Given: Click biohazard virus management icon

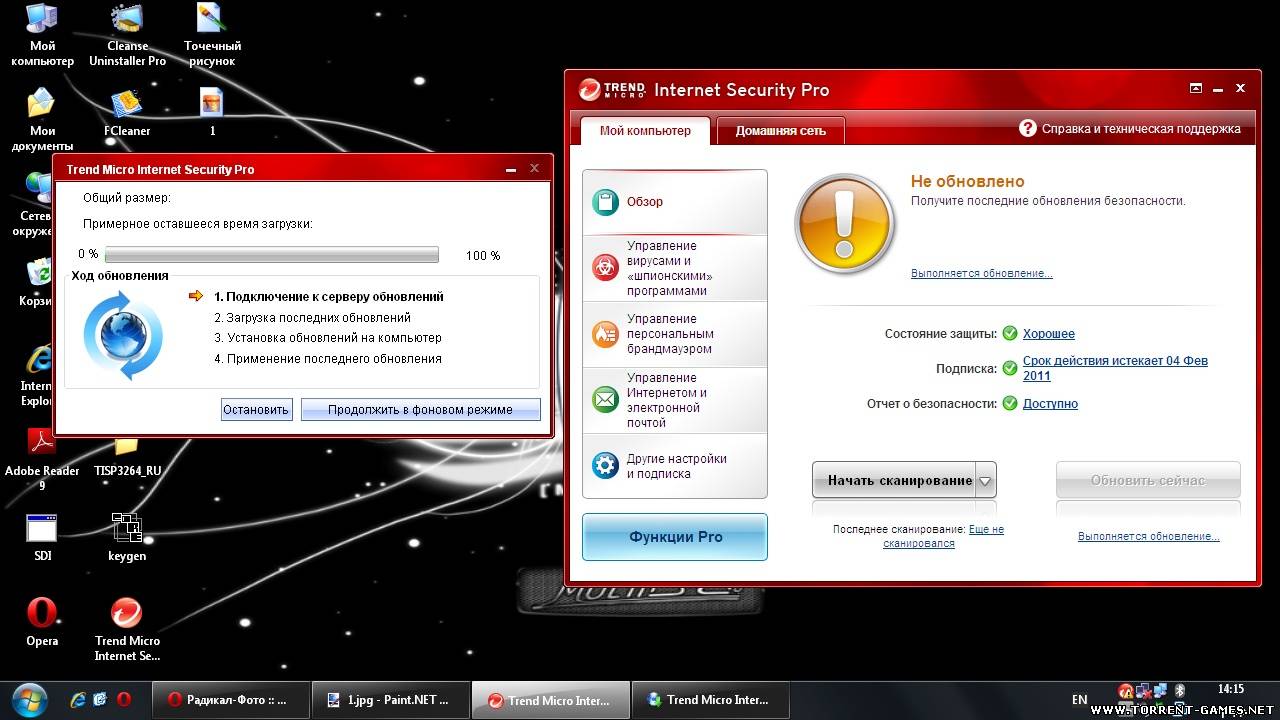Looking at the screenshot, I should click(x=605, y=267).
